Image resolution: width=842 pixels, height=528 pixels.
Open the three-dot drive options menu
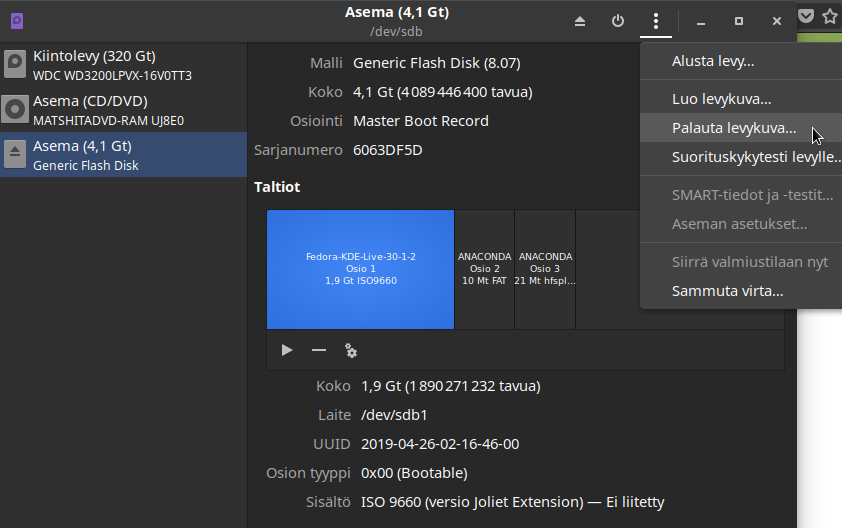656,21
